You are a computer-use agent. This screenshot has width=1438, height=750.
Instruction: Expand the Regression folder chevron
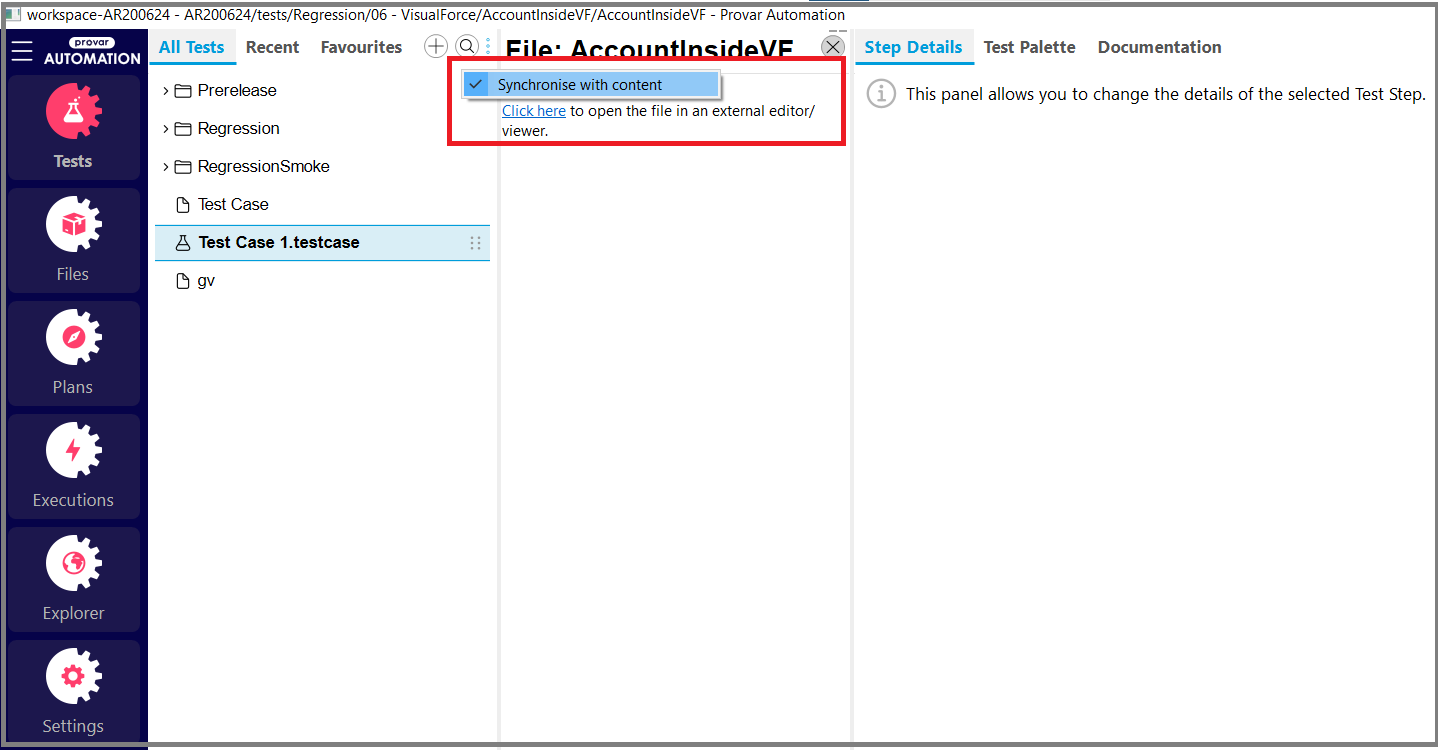click(x=166, y=129)
